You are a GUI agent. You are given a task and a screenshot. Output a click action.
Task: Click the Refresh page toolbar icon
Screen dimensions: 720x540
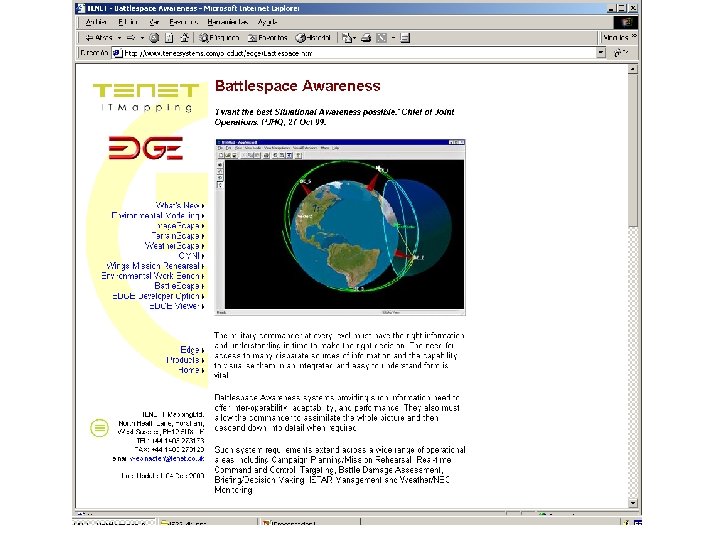169,38
